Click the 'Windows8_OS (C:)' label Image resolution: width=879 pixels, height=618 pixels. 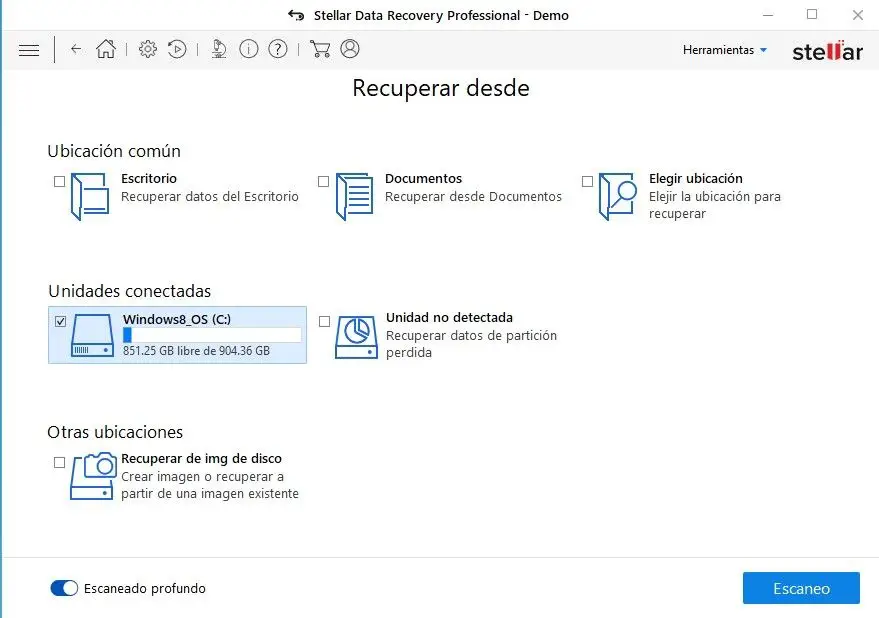point(177,319)
